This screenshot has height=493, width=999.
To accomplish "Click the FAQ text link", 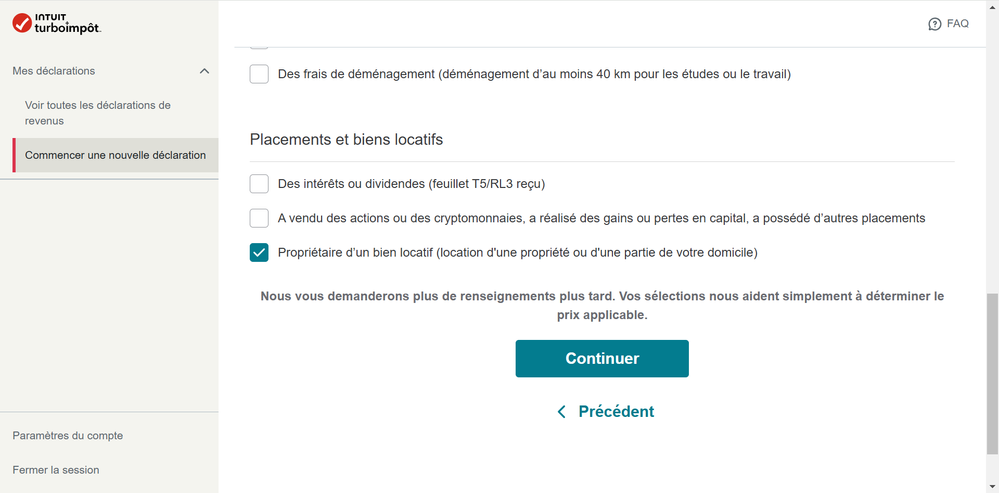I will click(x=958, y=24).
